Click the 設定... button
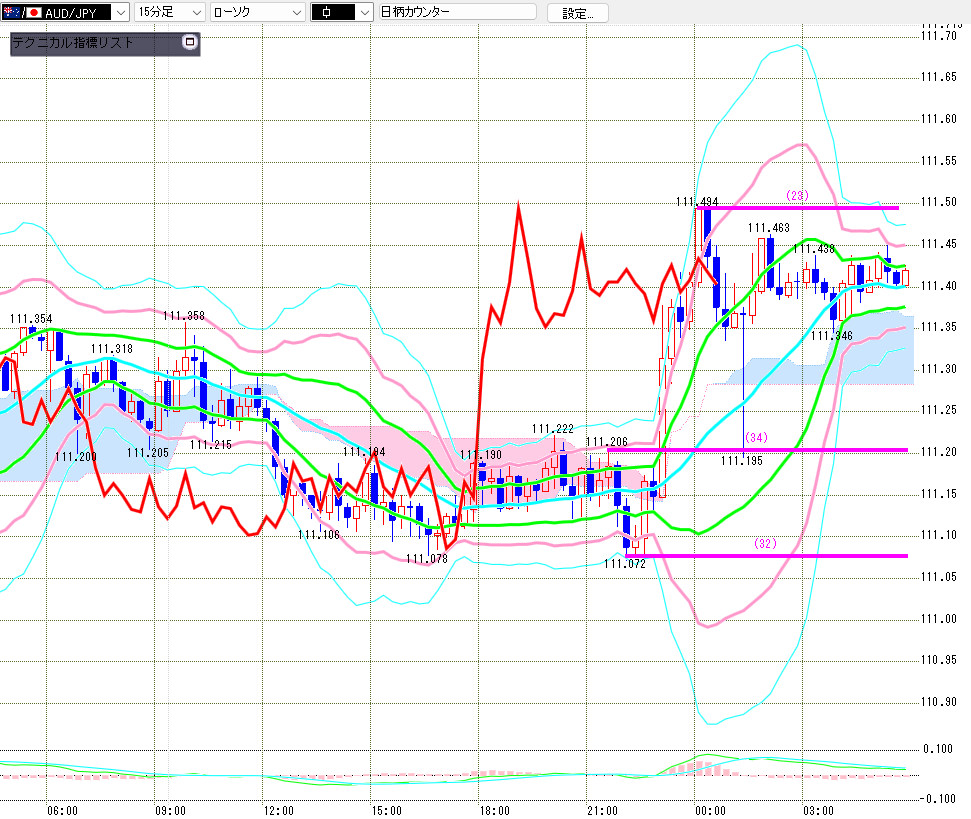 (x=578, y=13)
